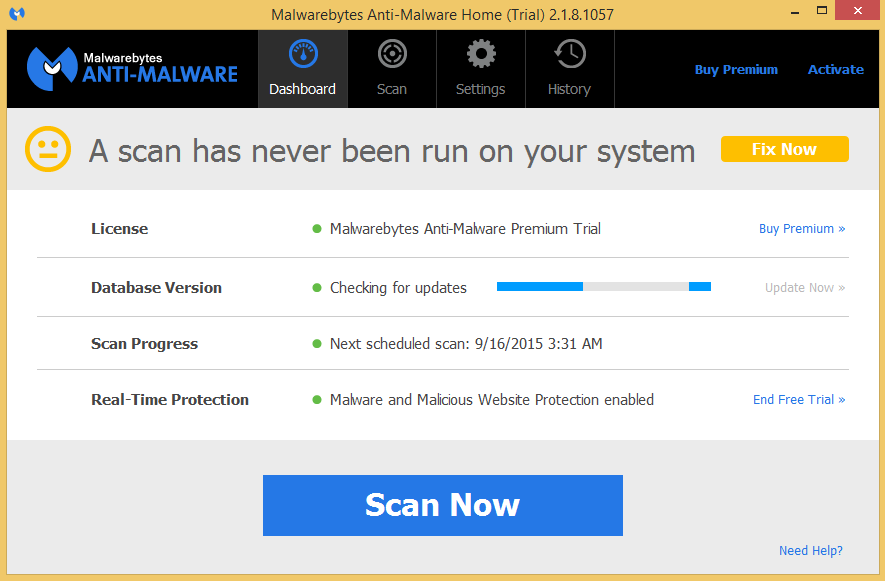Click 'Malware and Malicious Website Protection enabled' text

pos(492,400)
